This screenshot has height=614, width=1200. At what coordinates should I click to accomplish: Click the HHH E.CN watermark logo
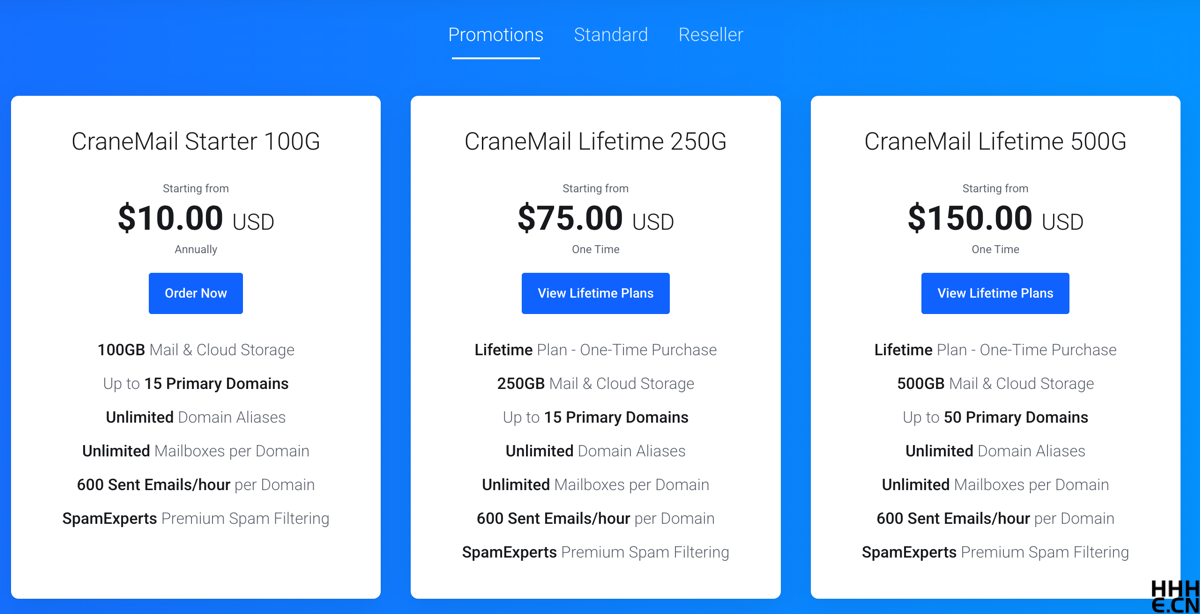[1173, 595]
